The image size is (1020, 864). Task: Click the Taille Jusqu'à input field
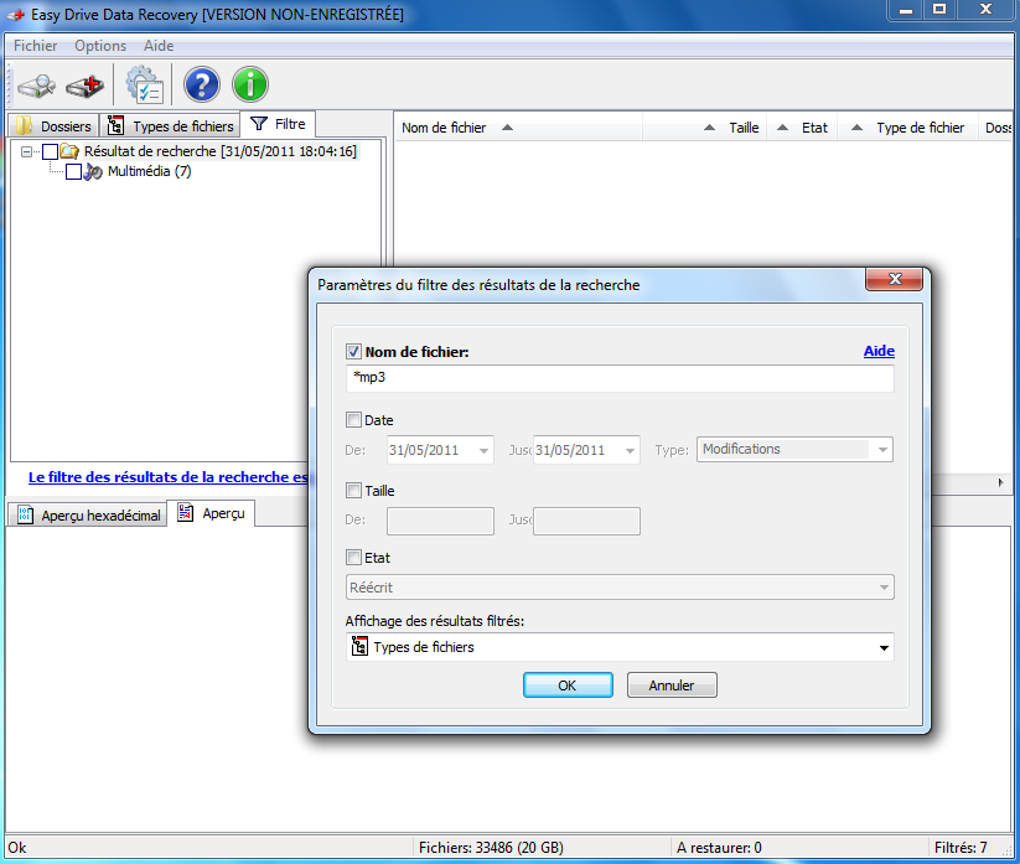coord(587,521)
